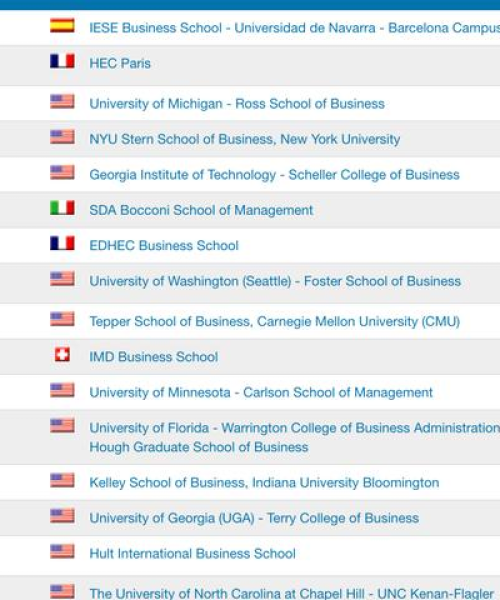The image size is (500, 600).
Task: Click the Italy flag beside SDA Bocconi
Action: (62, 208)
